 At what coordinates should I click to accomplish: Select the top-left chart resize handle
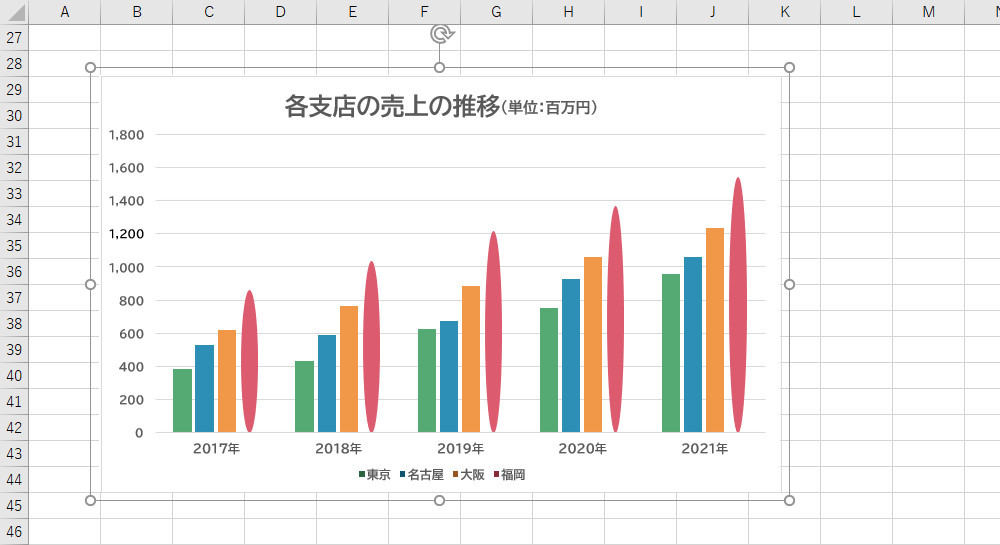[91, 68]
